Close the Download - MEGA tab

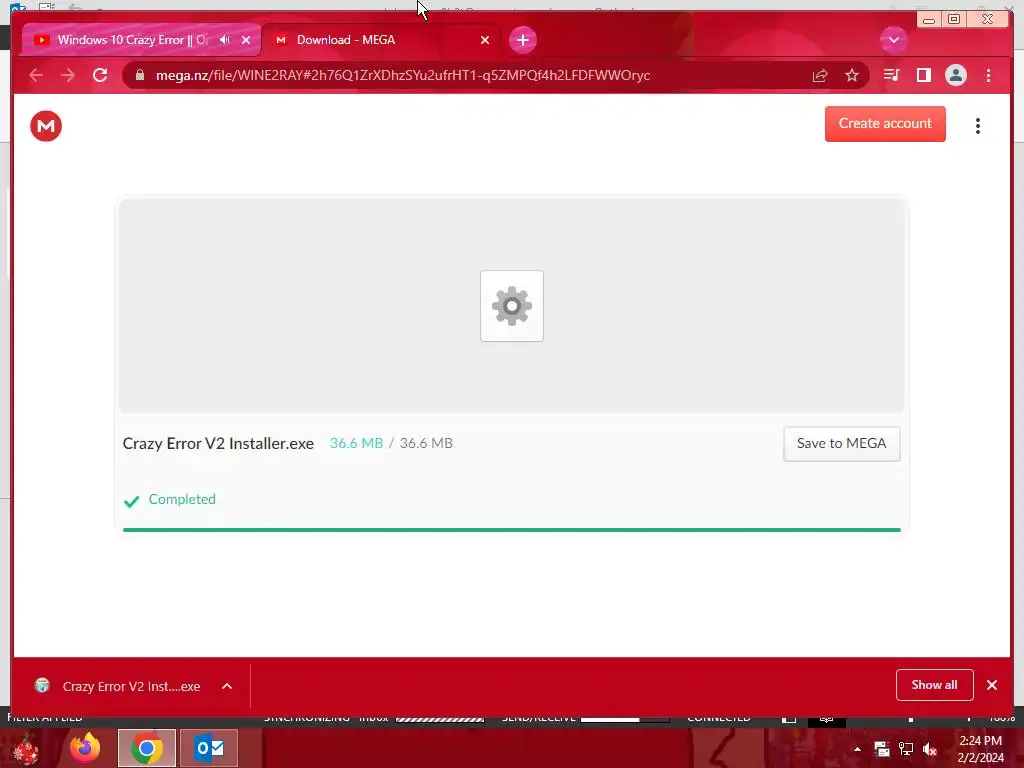pyautogui.click(x=485, y=40)
